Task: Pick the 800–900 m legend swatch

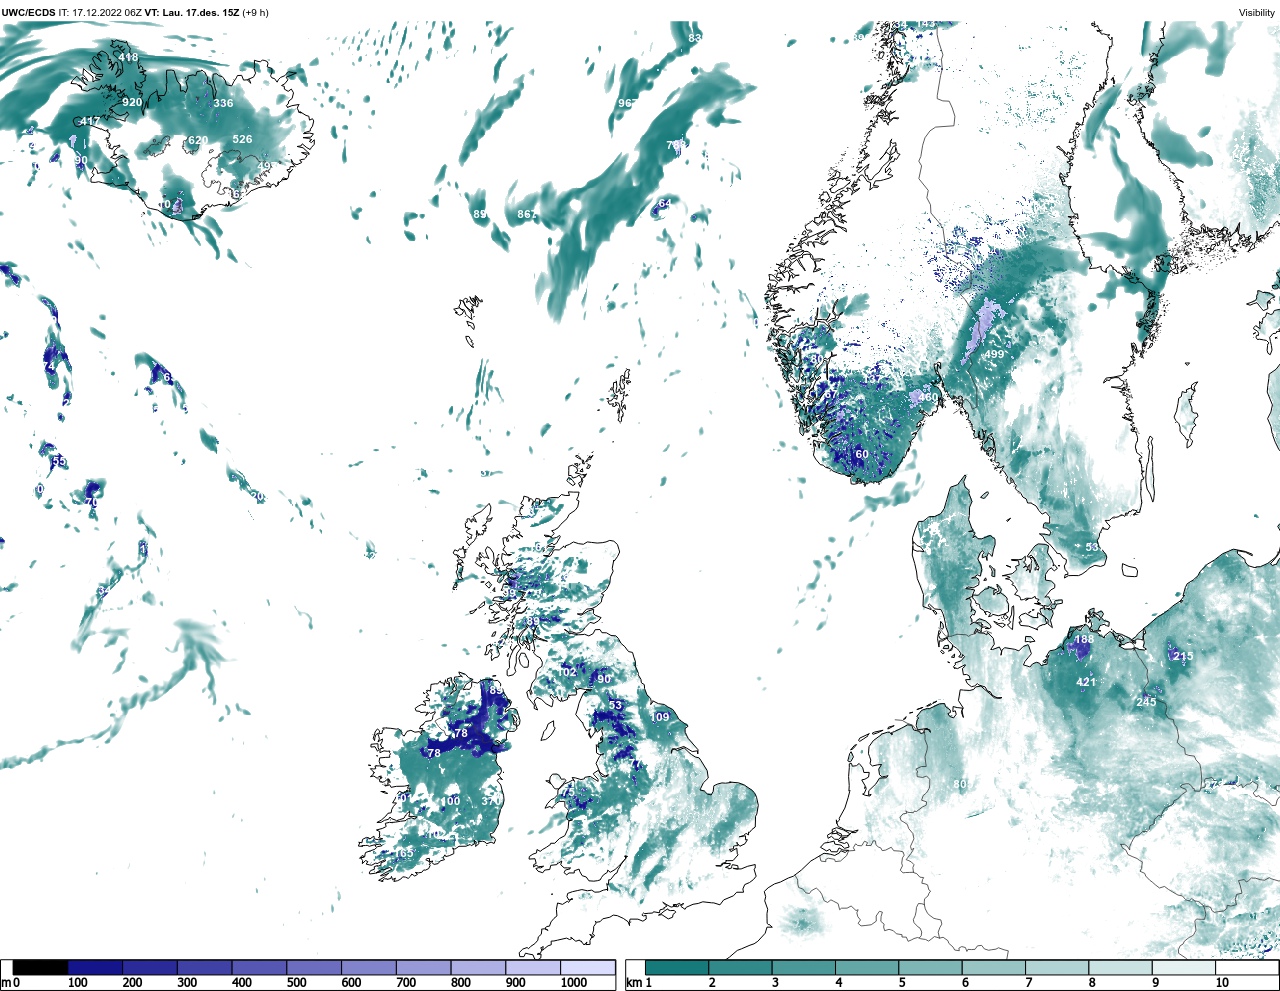Action: pyautogui.click(x=478, y=968)
